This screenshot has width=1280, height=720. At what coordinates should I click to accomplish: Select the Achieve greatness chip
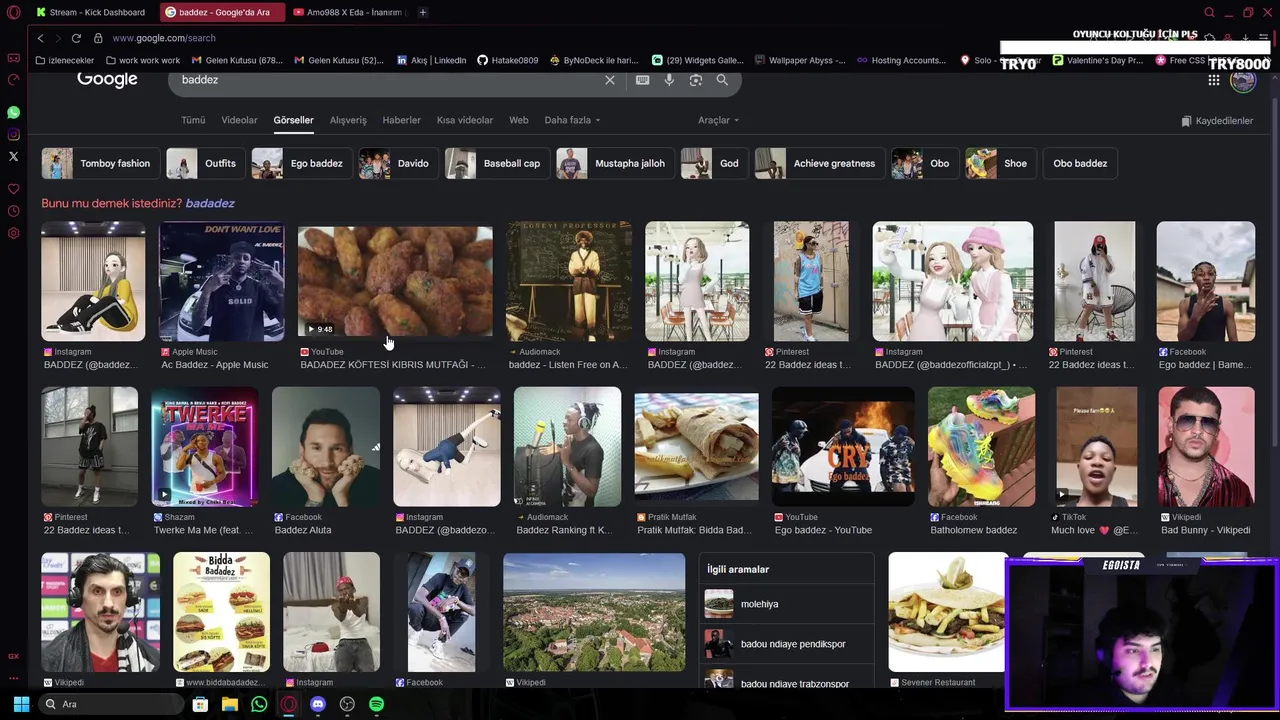point(820,163)
